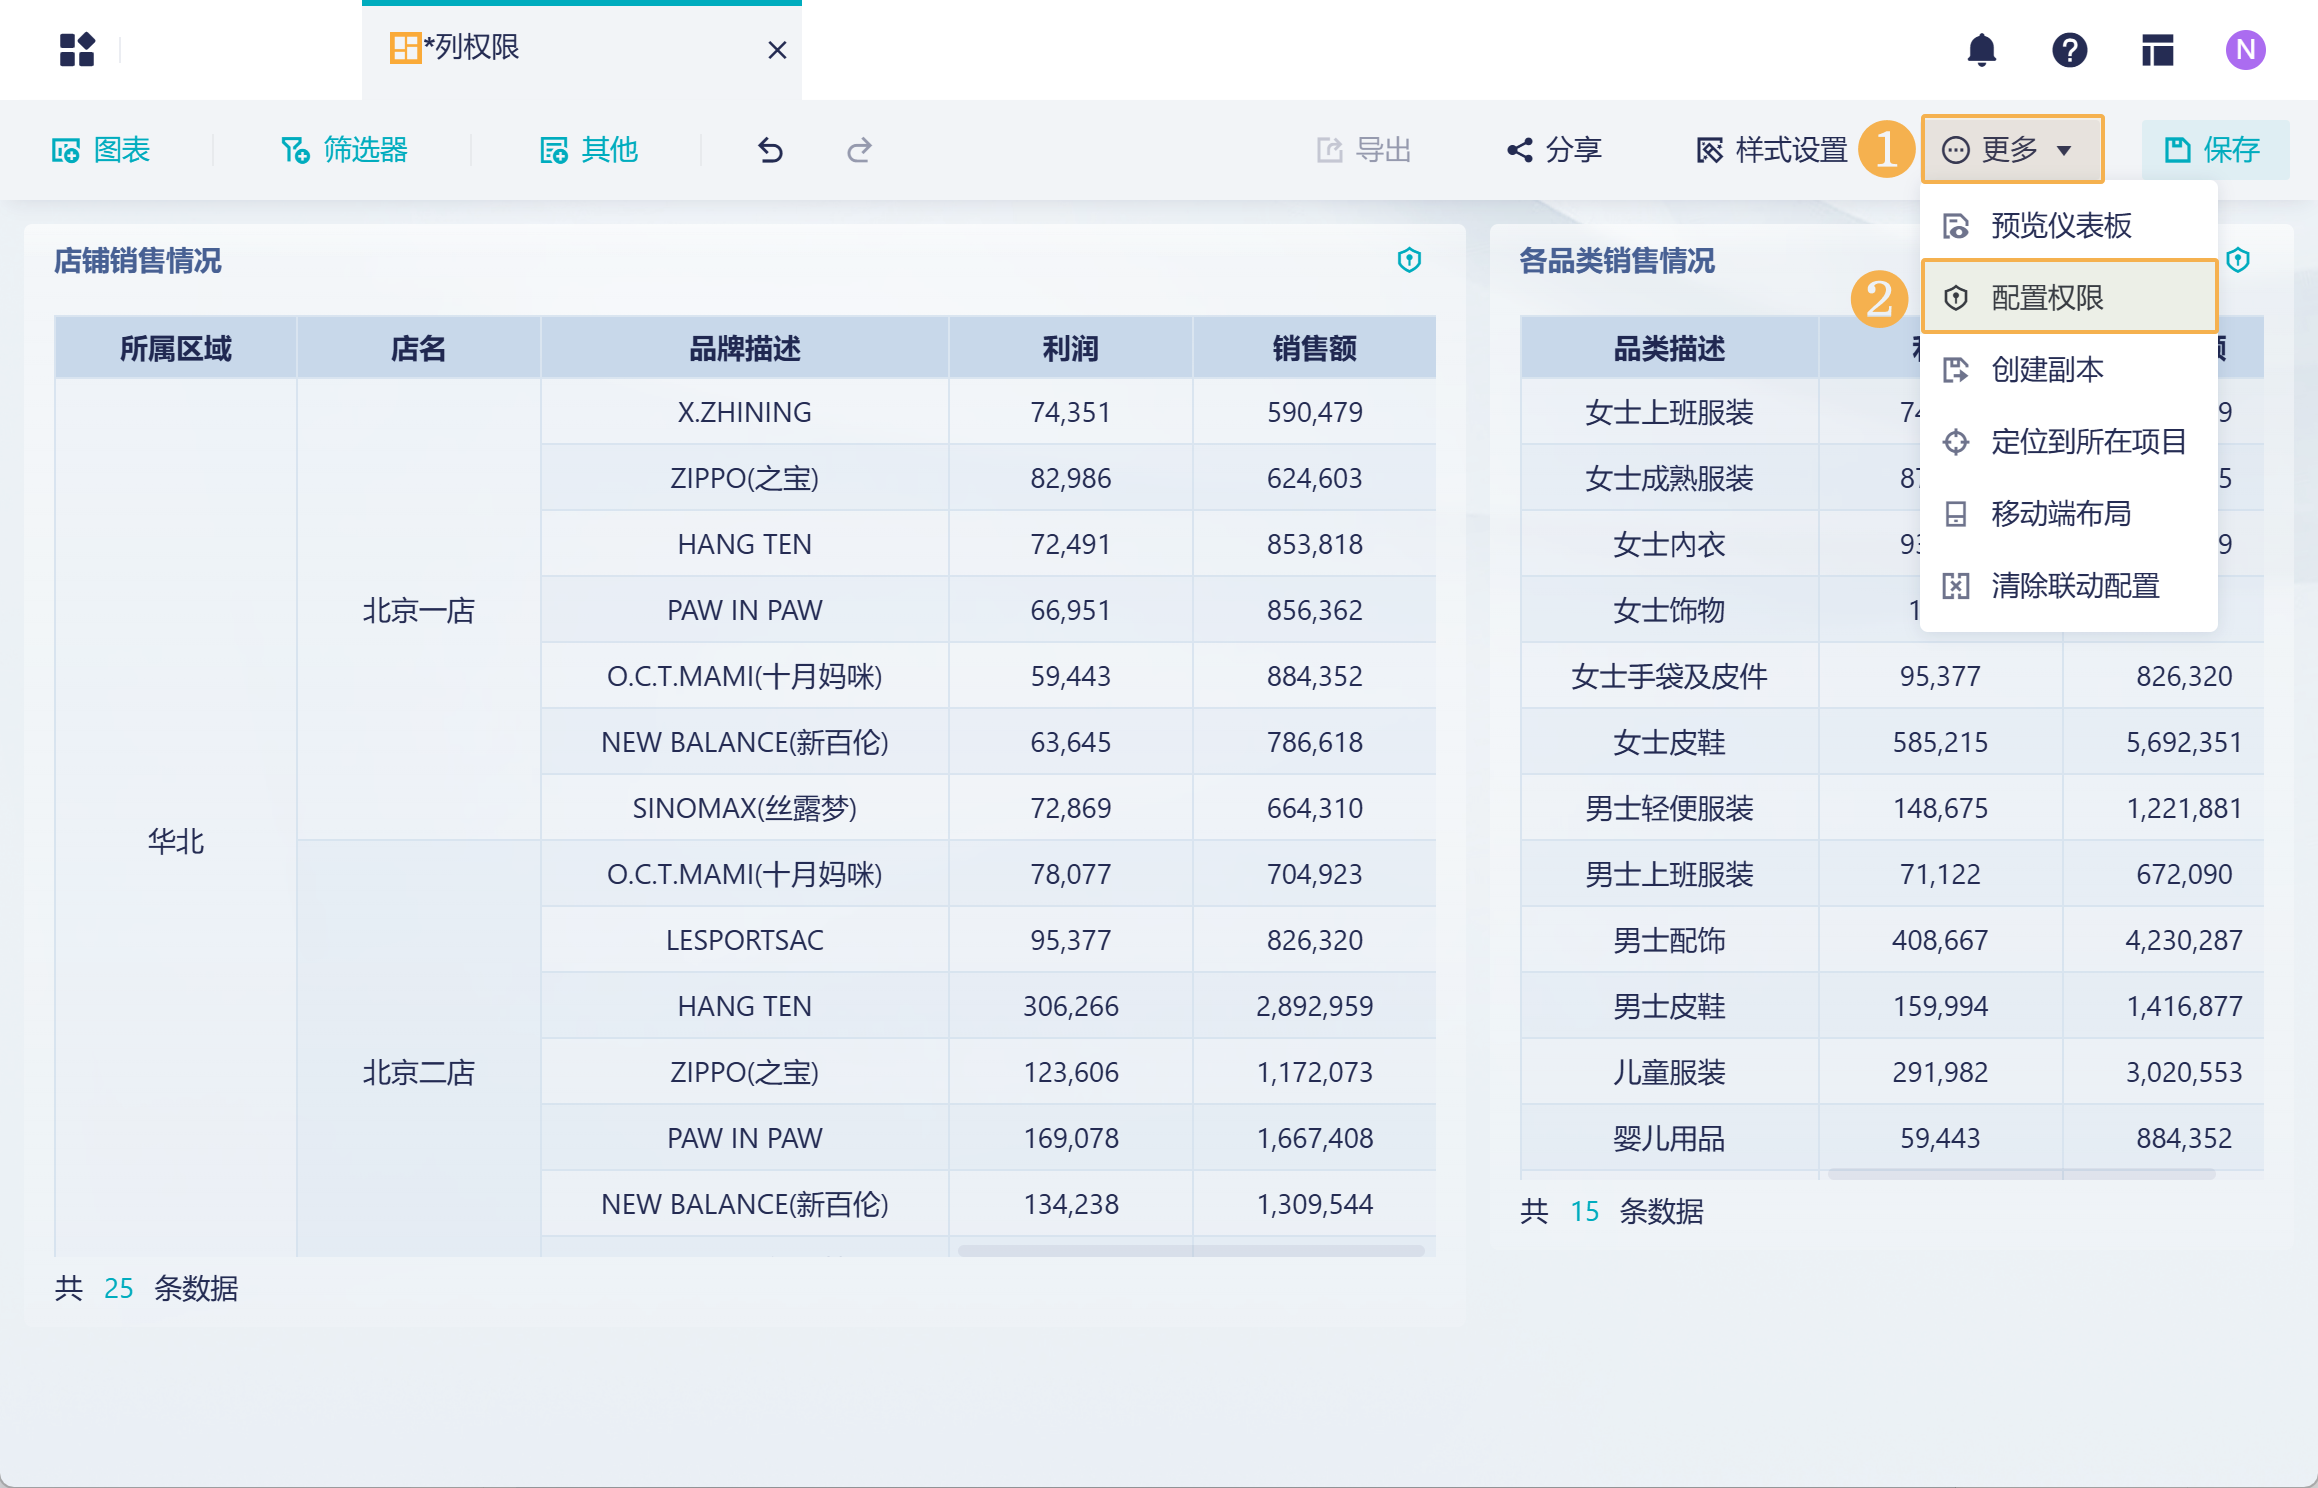The image size is (2318, 1488).
Task: Click shield icon on 各品类销售情况 panel
Action: click(2238, 261)
